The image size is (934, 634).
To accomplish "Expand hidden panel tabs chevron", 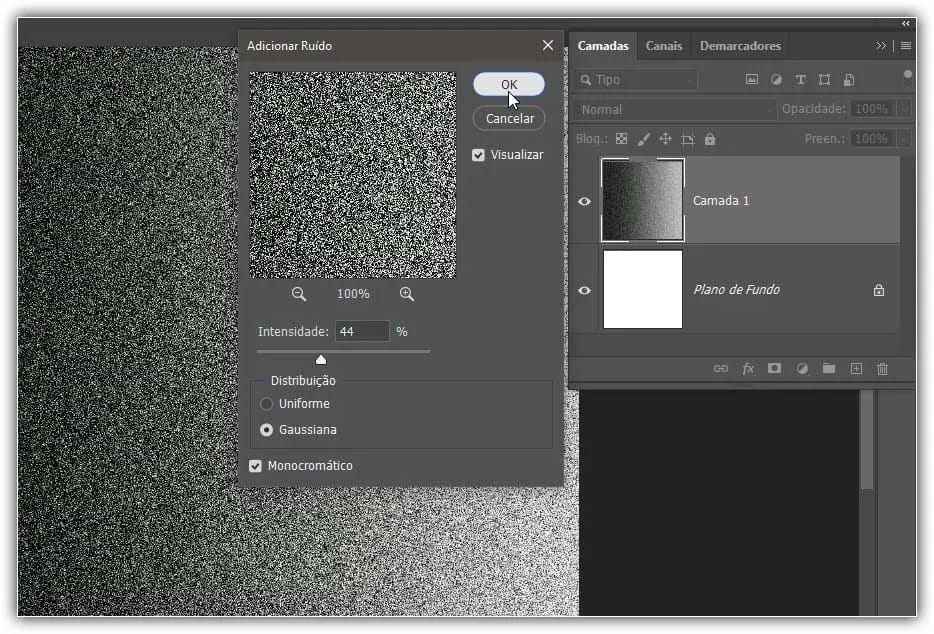I will [881, 46].
